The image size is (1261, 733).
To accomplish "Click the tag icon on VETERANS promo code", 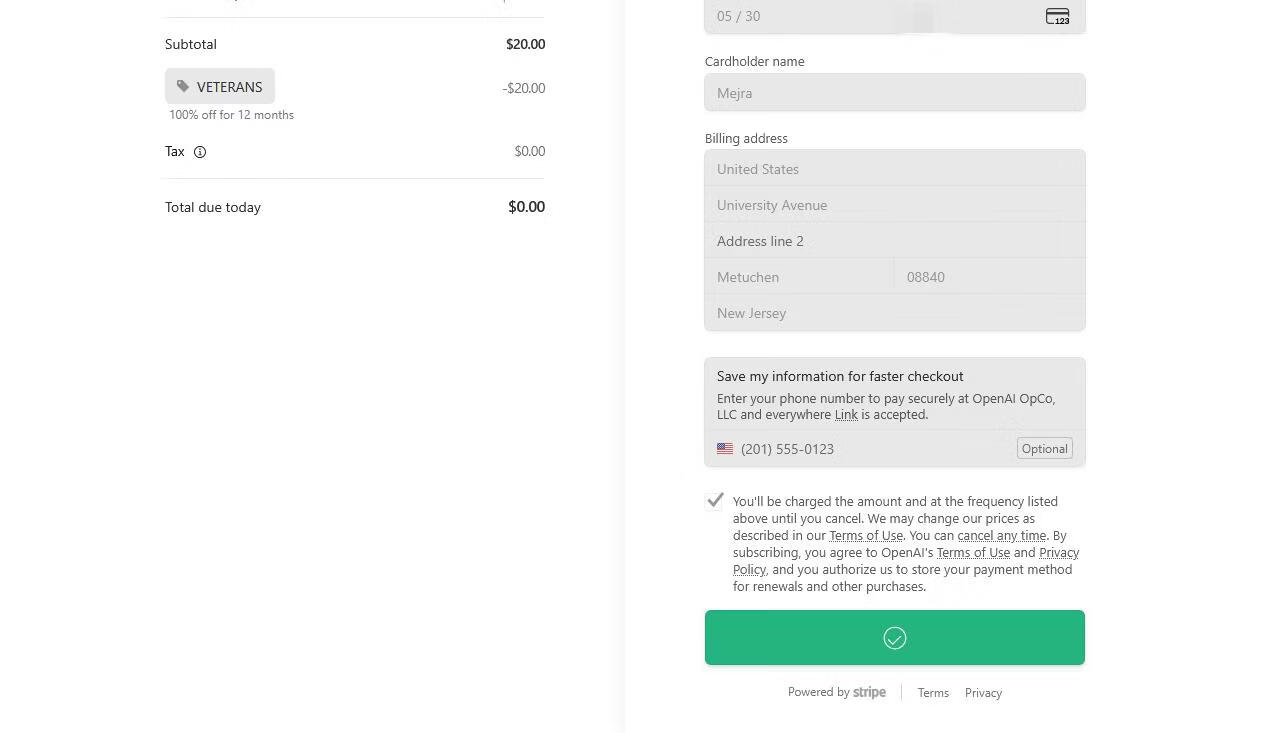I will click(183, 87).
